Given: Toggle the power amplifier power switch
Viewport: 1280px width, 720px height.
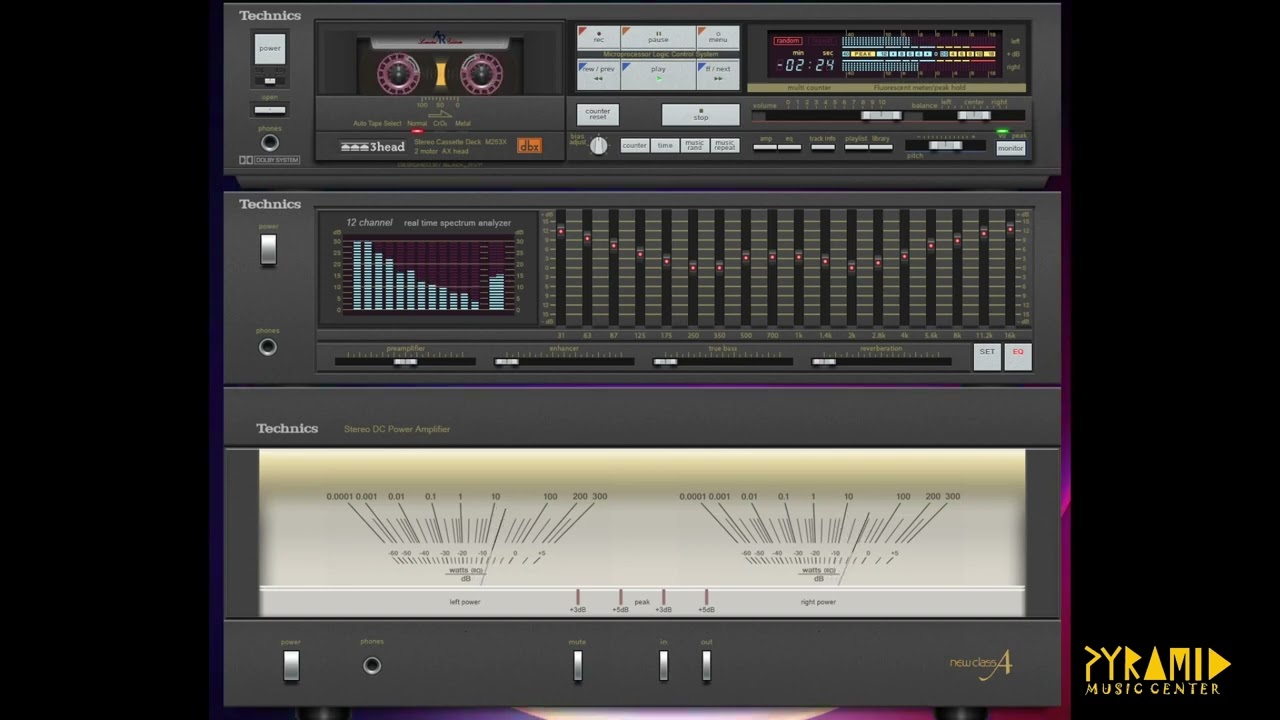Looking at the screenshot, I should click(291, 665).
